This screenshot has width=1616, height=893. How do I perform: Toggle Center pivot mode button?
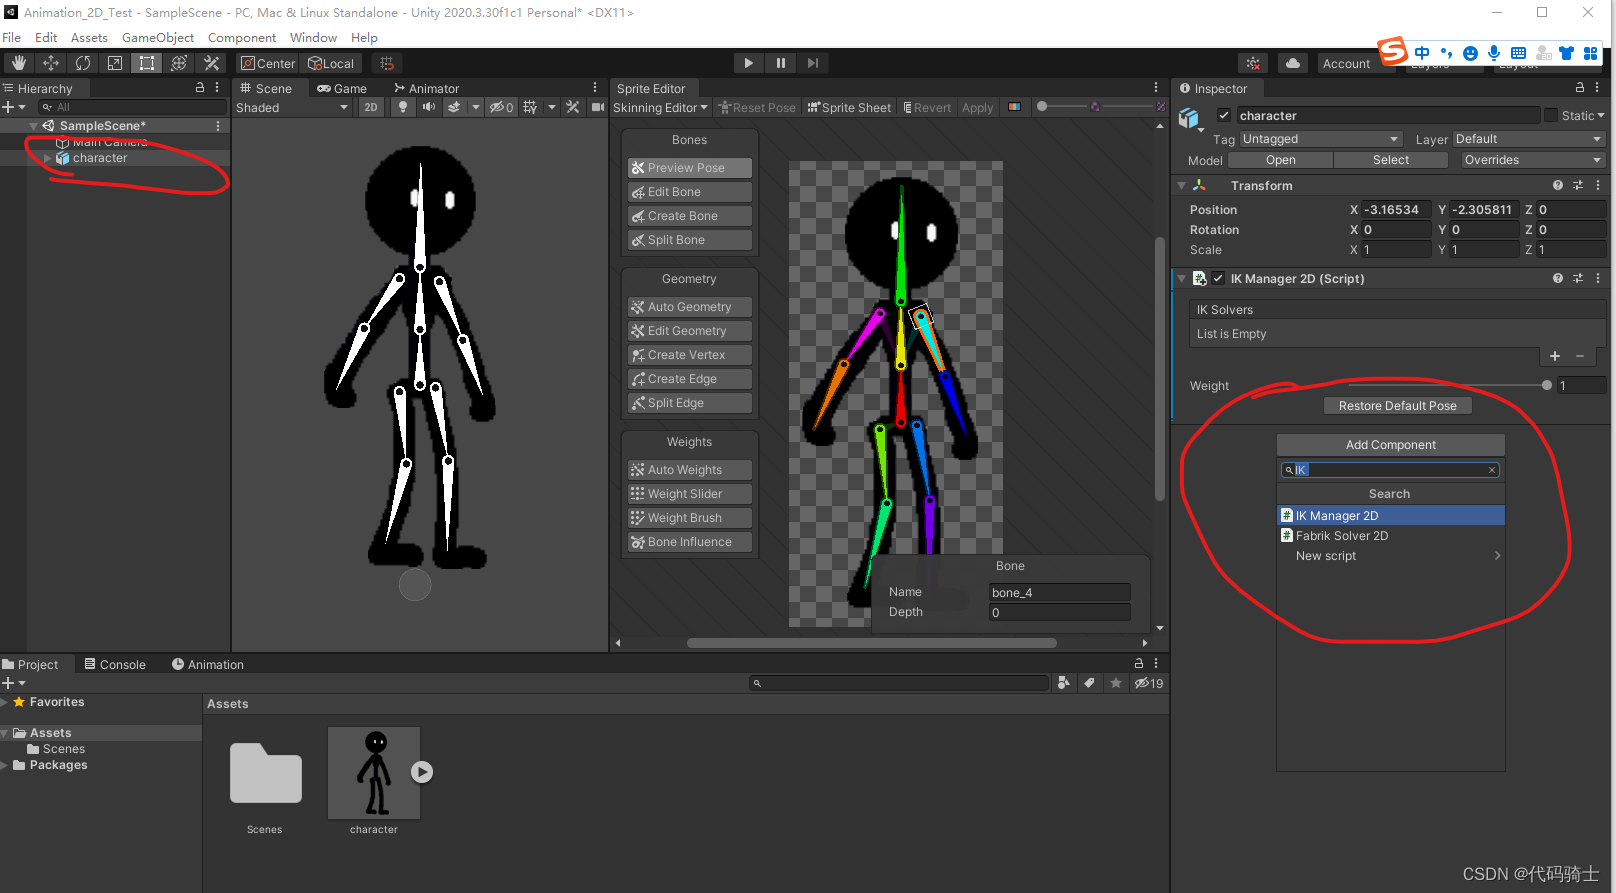point(268,63)
